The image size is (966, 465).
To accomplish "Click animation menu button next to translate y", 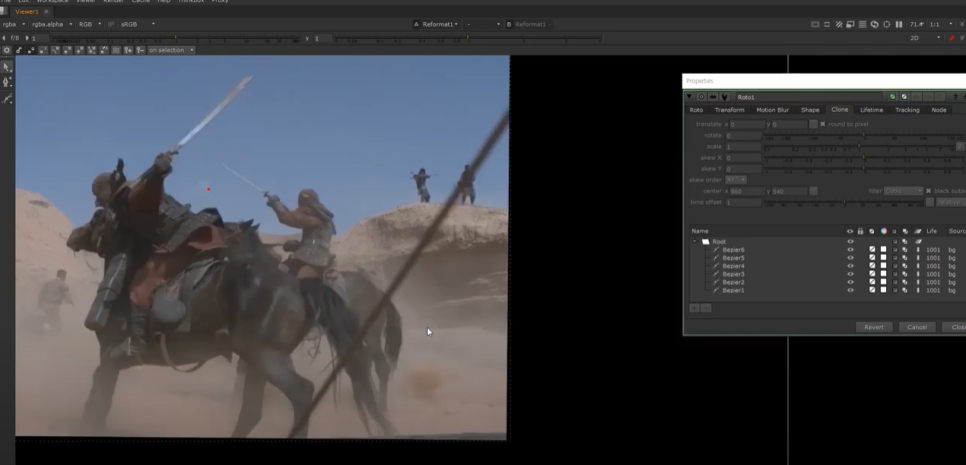I will tap(813, 124).
